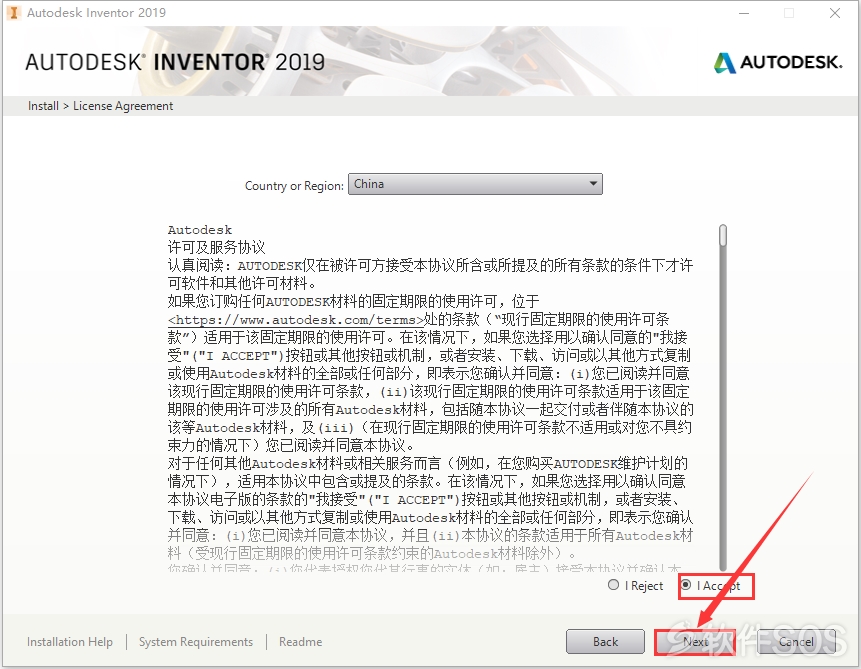Click the Cancel button

[x=796, y=642]
